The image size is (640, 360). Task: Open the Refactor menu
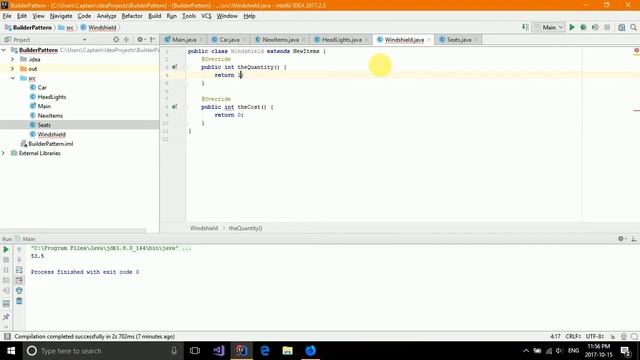click(x=132, y=16)
